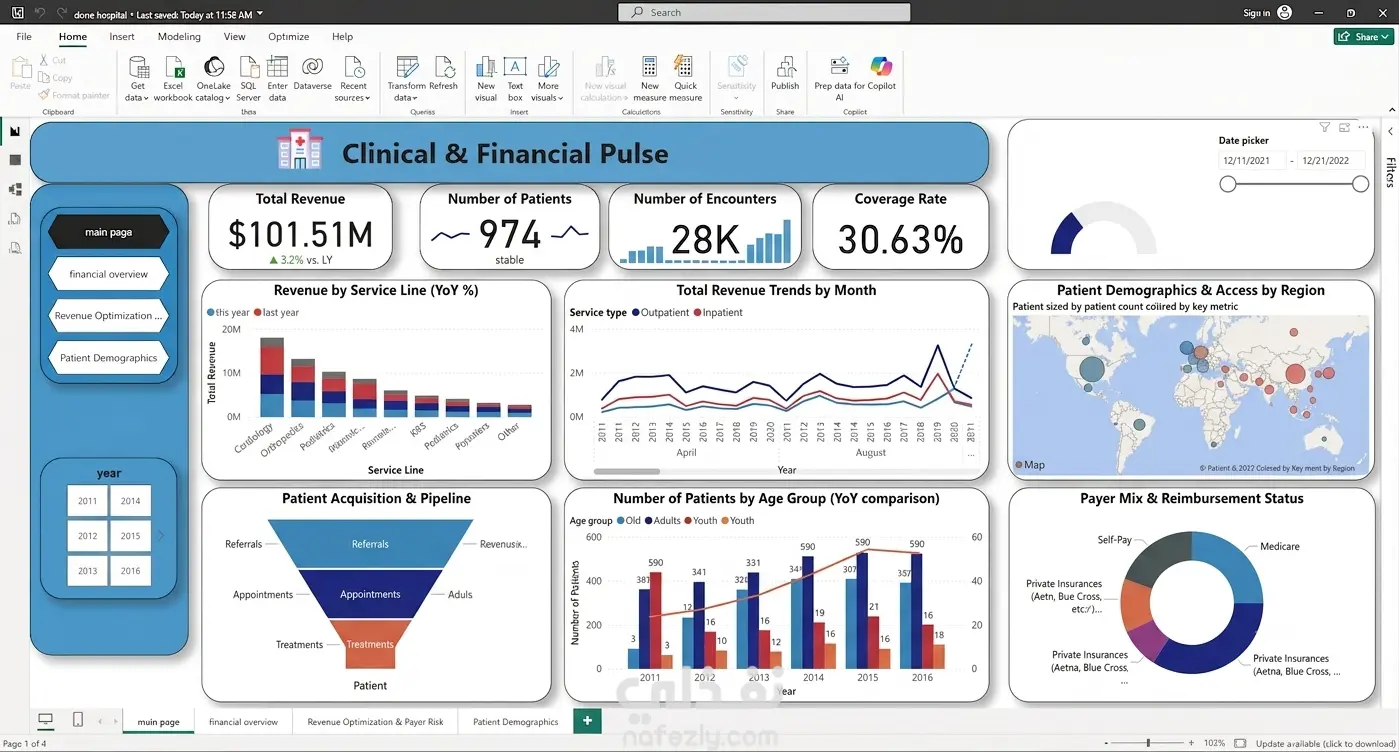The image size is (1399, 752).
Task: Open the Modeling ribbon tab
Action: (179, 37)
